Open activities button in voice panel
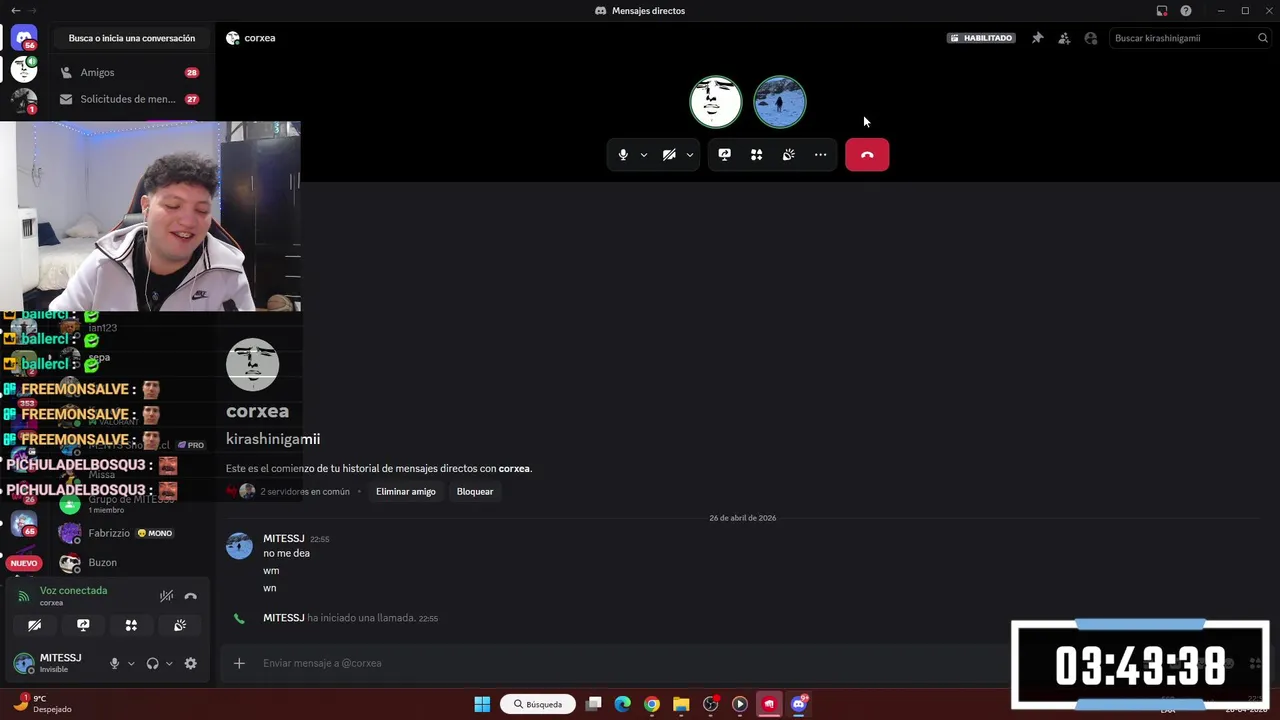1280x720 pixels. (131, 625)
